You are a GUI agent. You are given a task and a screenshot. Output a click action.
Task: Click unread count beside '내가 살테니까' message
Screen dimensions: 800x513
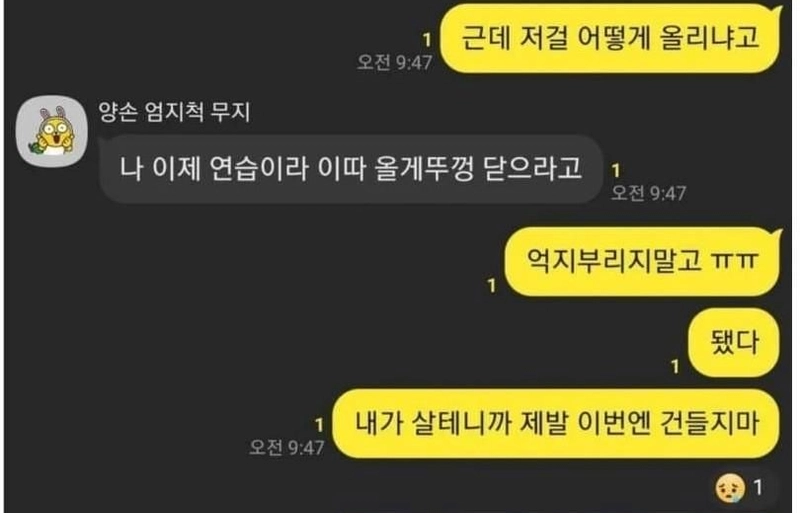click(319, 425)
